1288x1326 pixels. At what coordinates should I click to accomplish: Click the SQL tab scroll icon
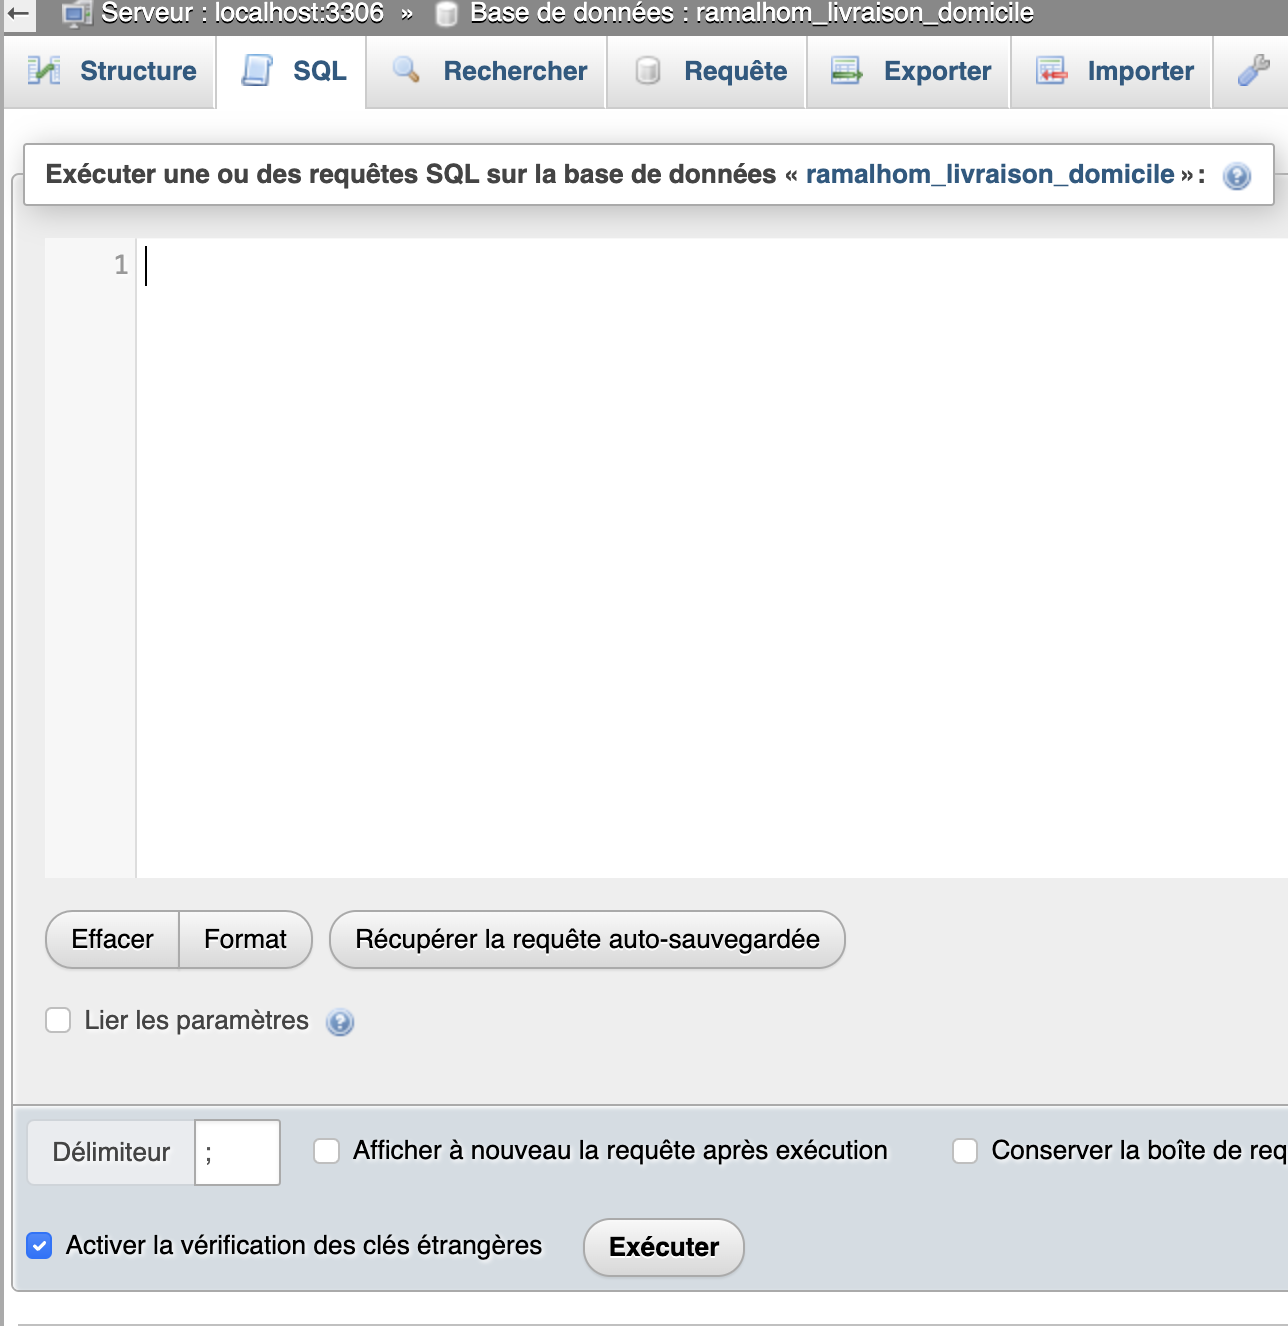pos(258,71)
